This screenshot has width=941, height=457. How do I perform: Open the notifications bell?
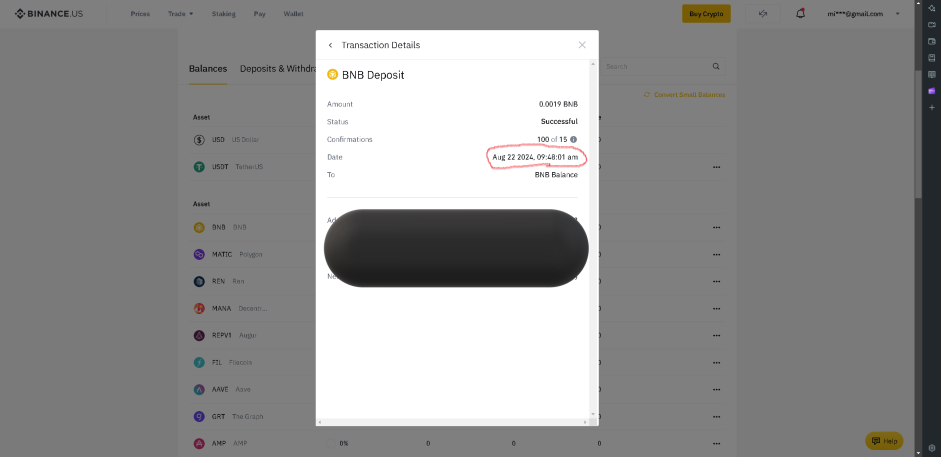(x=800, y=14)
